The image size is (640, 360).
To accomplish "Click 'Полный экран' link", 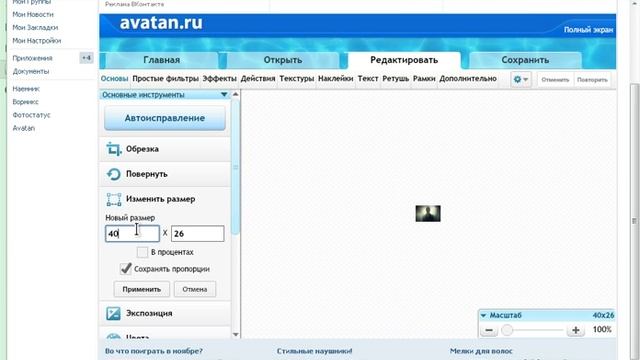I will pyautogui.click(x=588, y=29).
